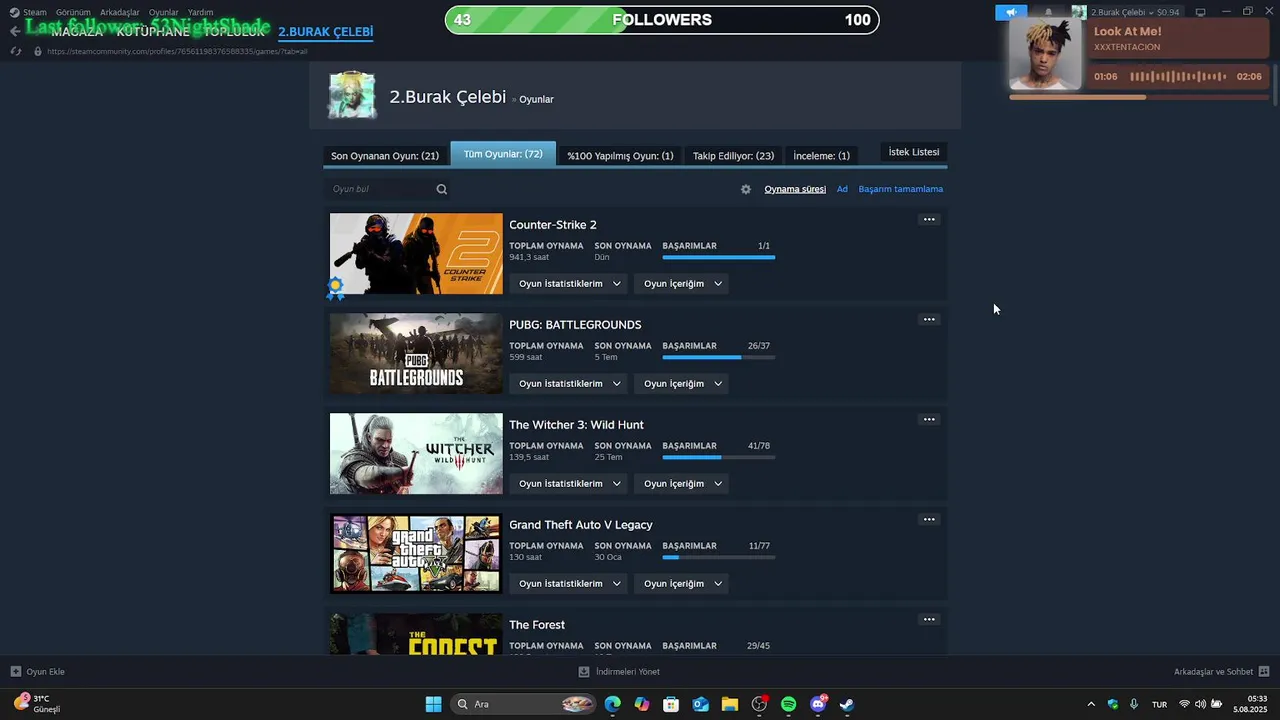Sort games by Başarım tamamlama
This screenshot has height=720, width=1280.
coord(900,189)
